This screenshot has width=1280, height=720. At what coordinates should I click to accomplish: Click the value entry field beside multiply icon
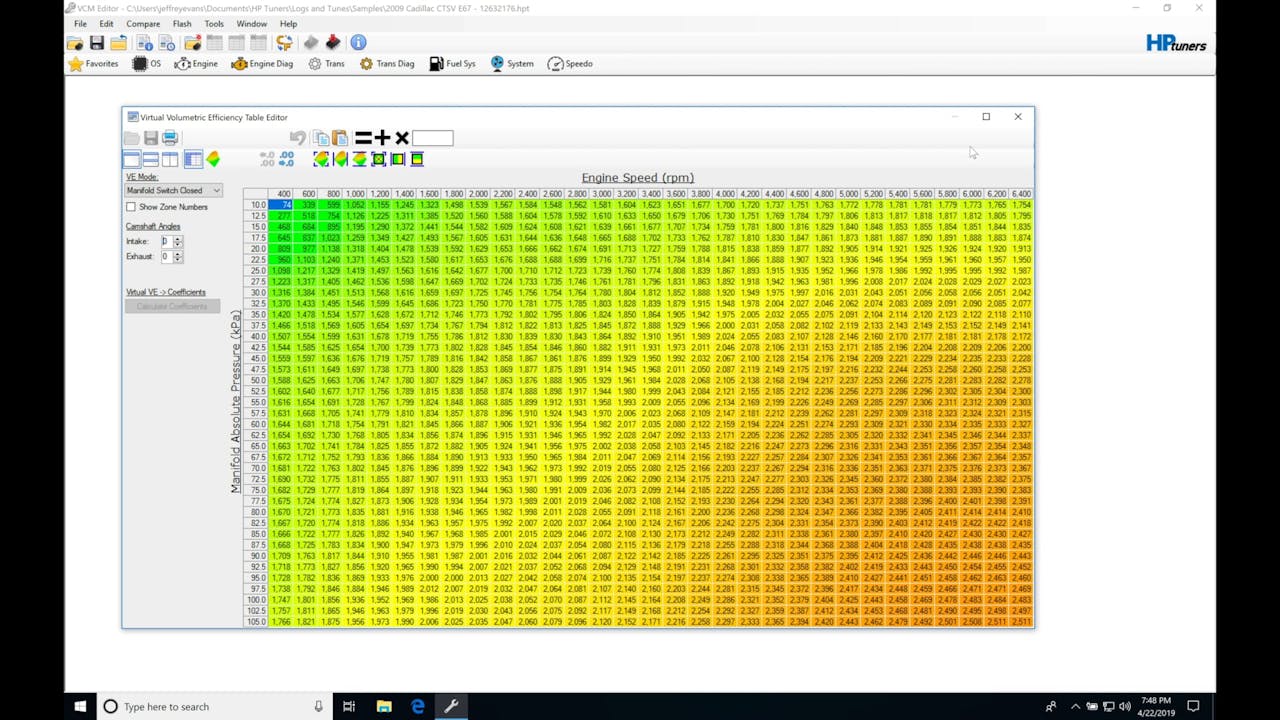pos(432,138)
